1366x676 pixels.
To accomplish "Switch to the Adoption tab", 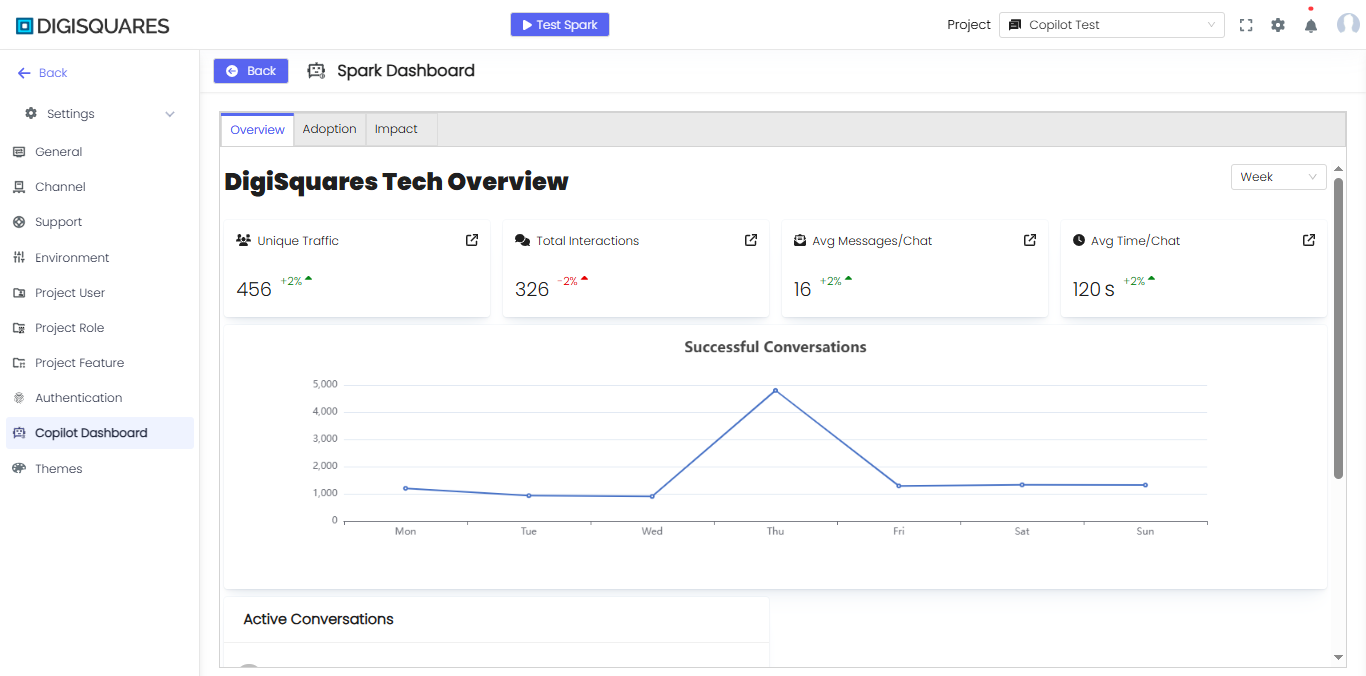I will coord(330,129).
